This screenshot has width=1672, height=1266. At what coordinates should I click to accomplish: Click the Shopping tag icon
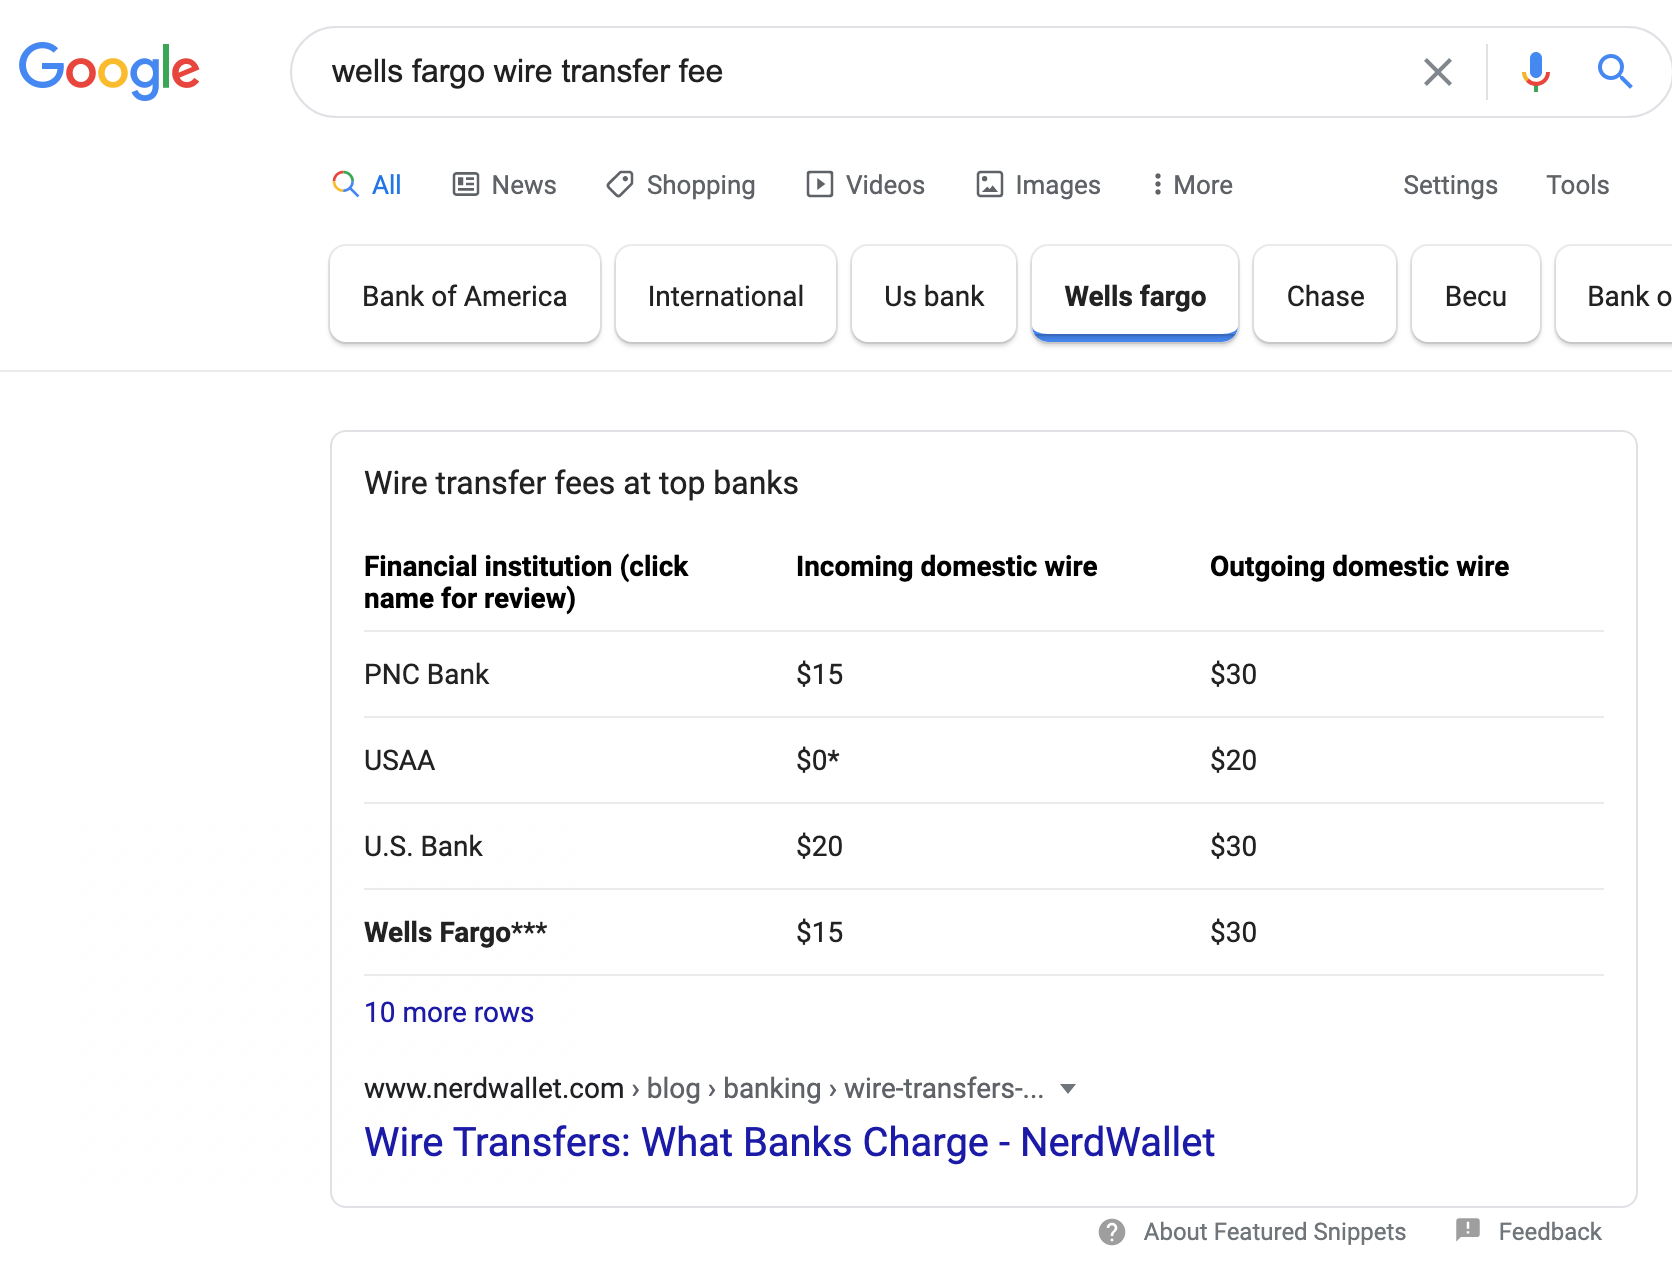click(619, 184)
